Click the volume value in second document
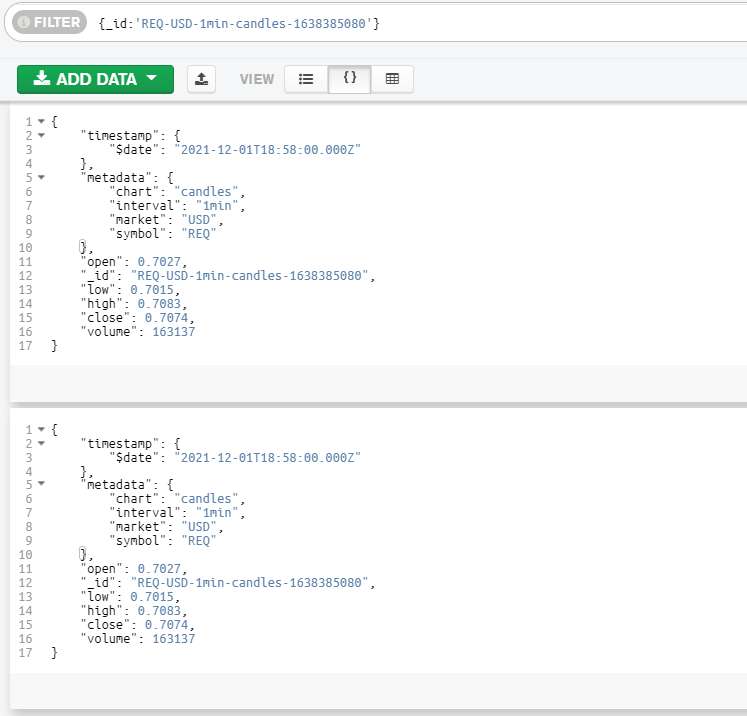 click(173, 639)
